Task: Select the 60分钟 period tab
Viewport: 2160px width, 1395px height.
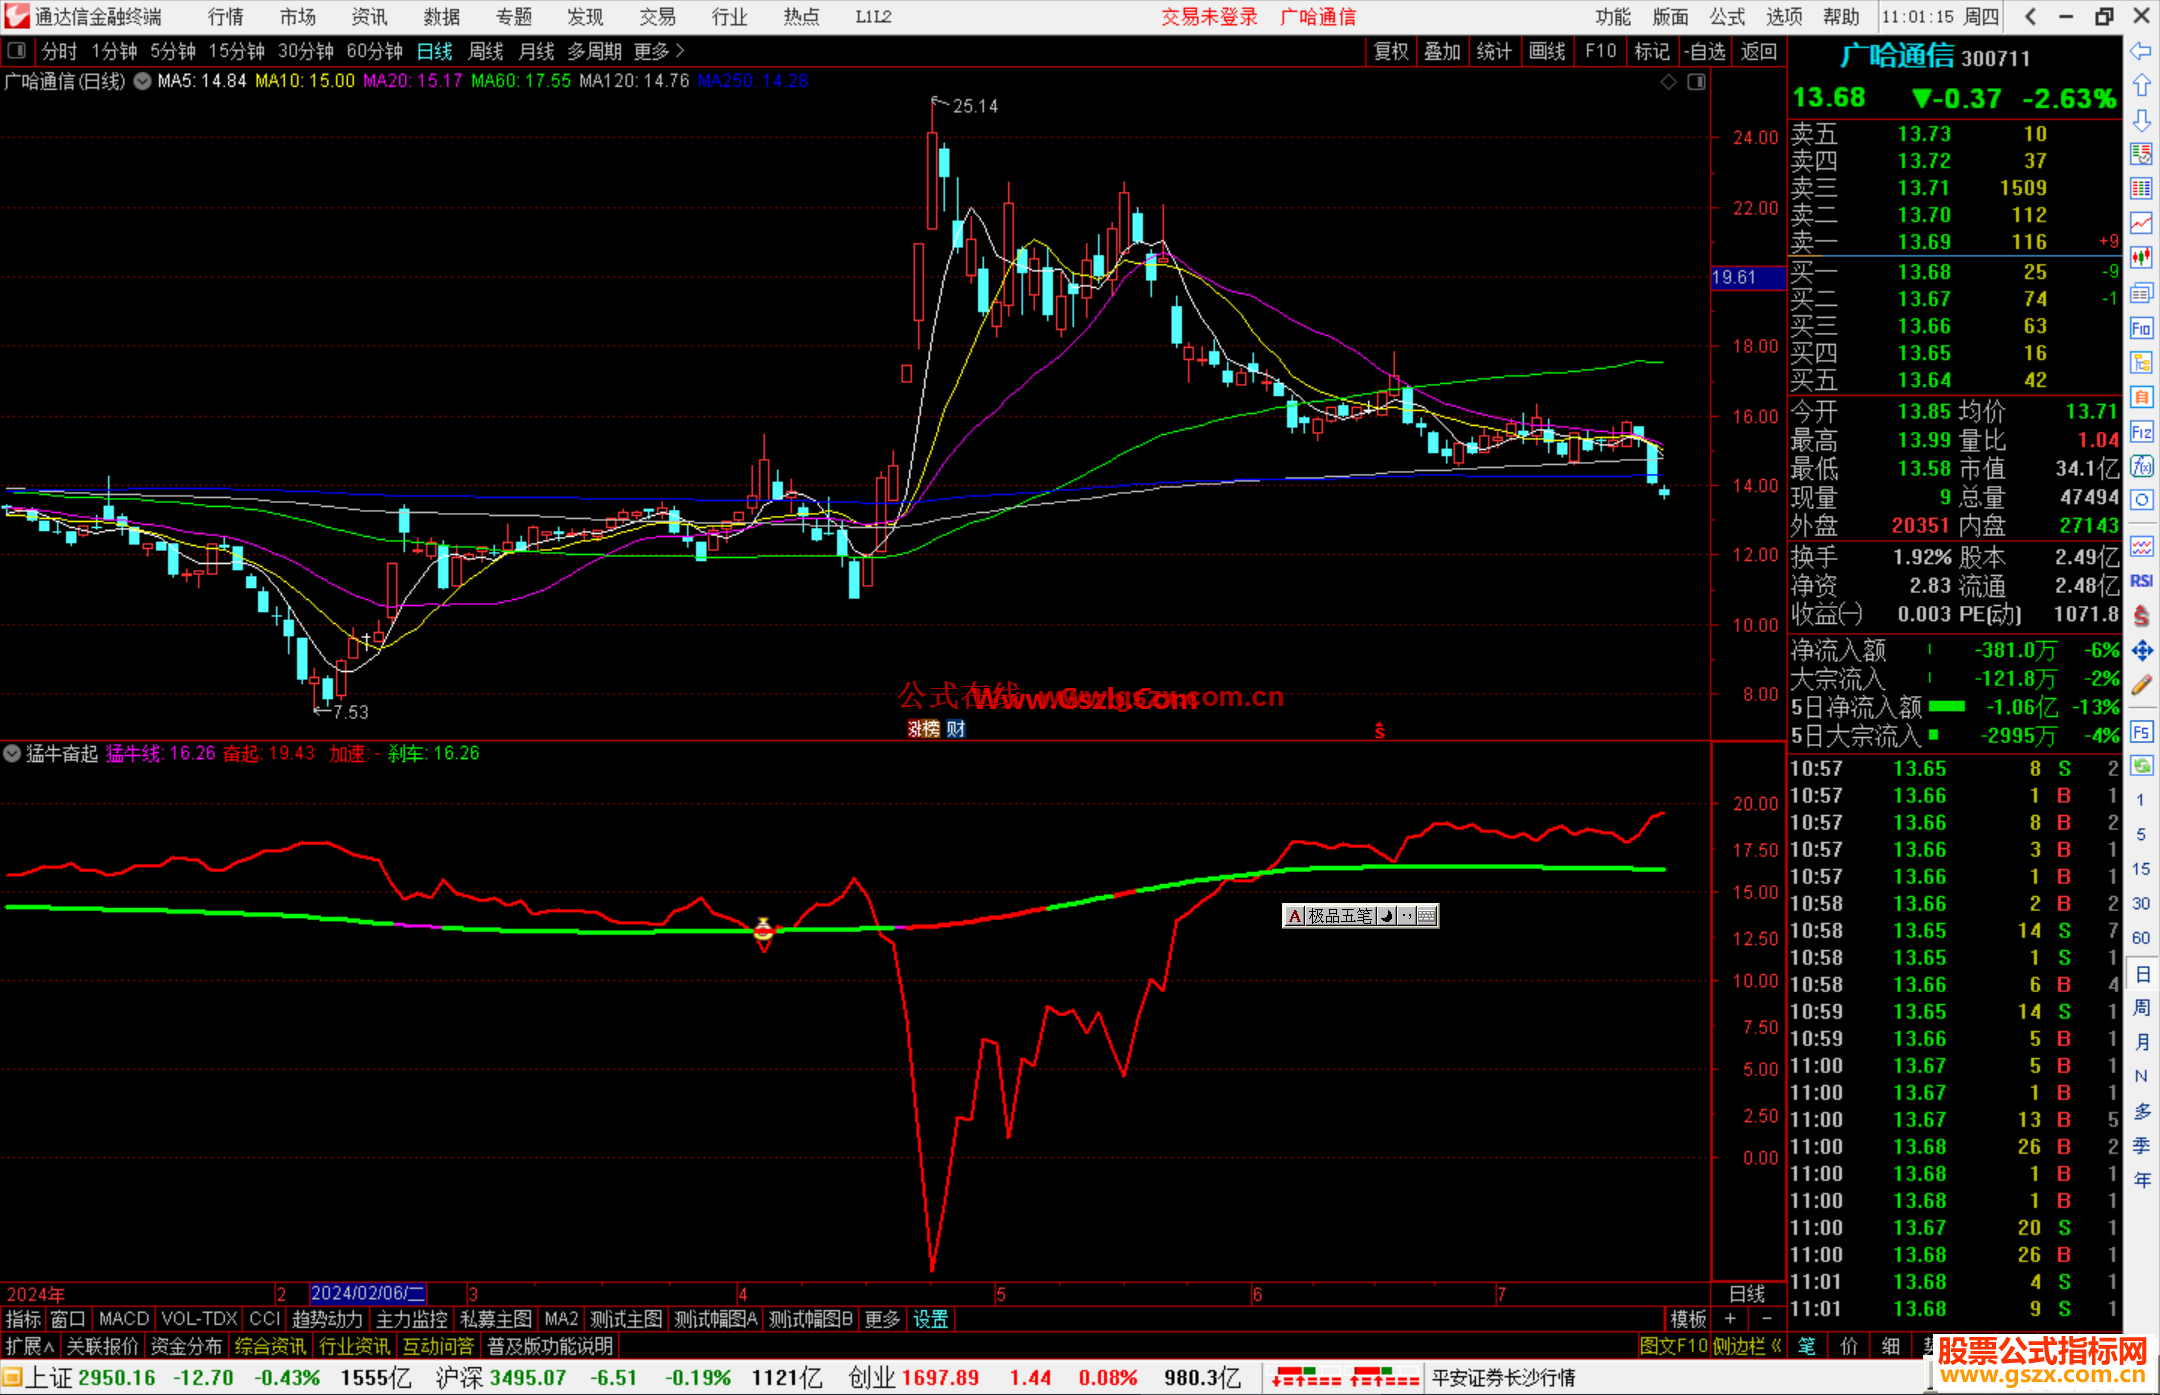Action: tap(374, 51)
